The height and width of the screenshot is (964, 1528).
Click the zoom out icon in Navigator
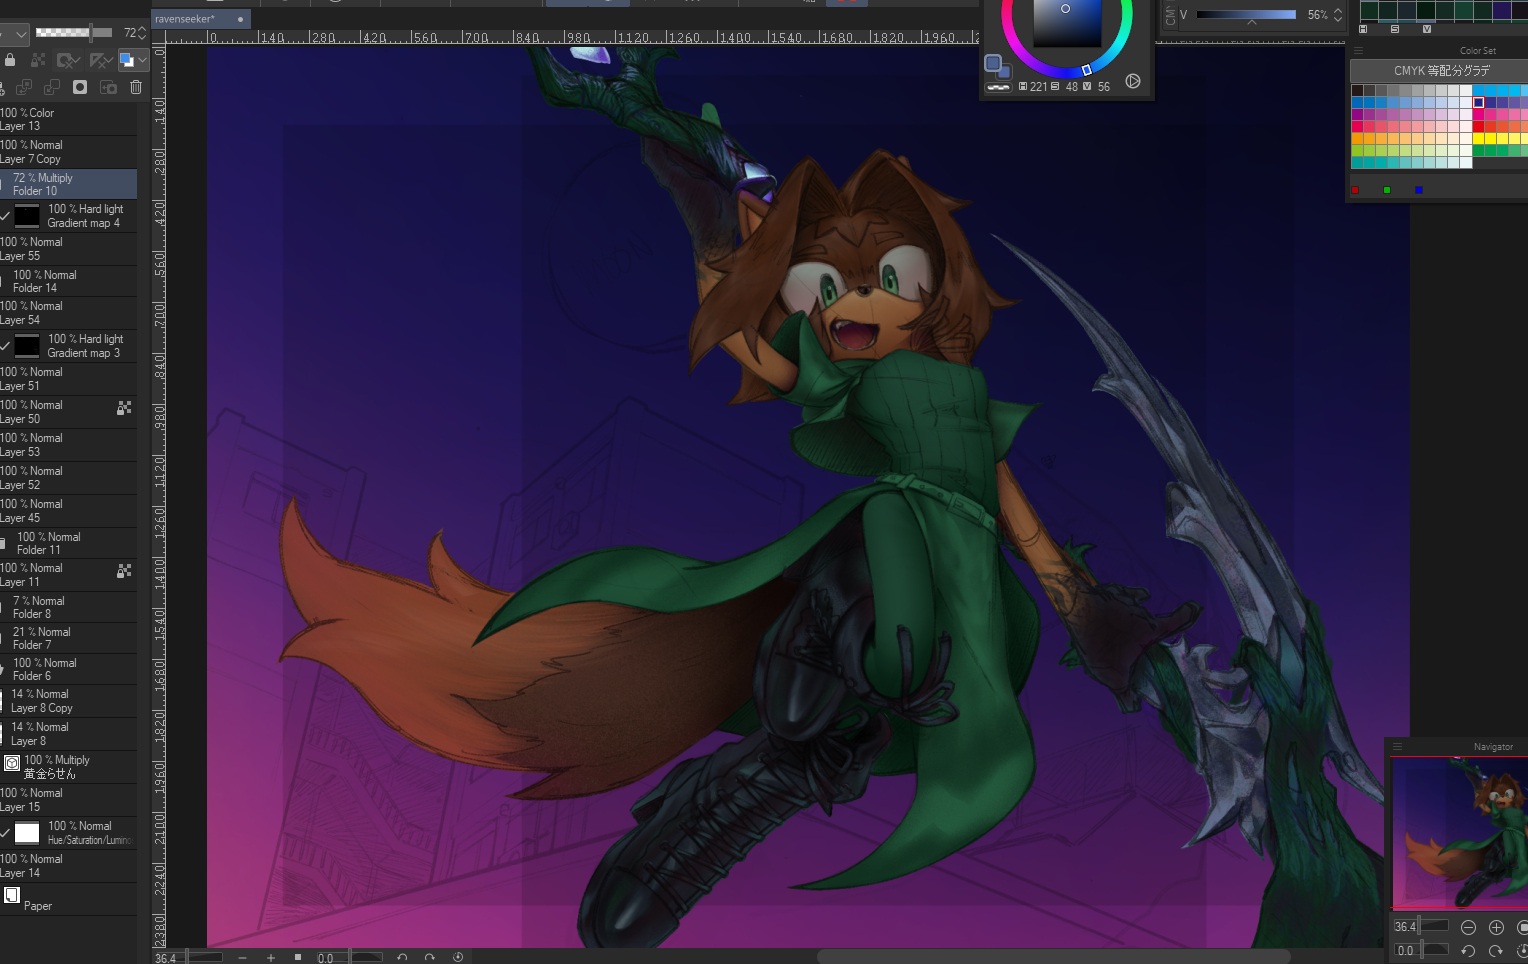point(1468,927)
